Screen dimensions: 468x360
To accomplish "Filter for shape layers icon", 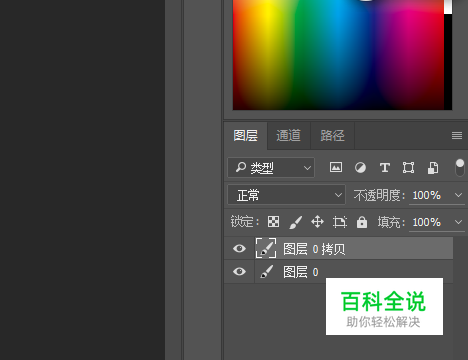I will (408, 167).
